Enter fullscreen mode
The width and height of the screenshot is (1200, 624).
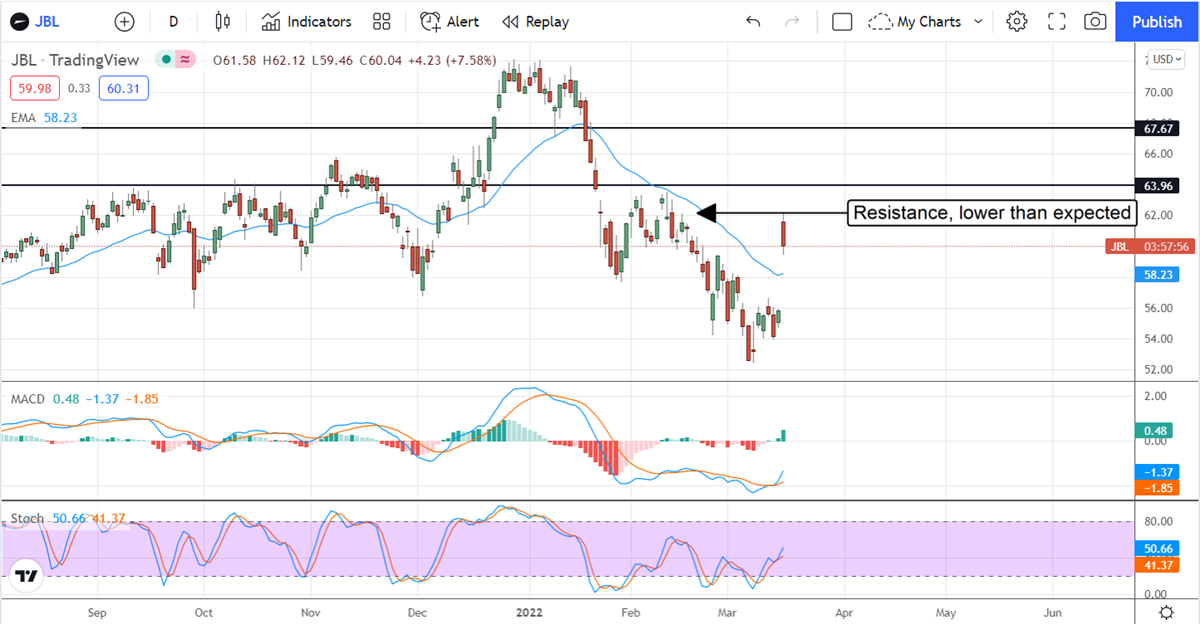[1056, 21]
